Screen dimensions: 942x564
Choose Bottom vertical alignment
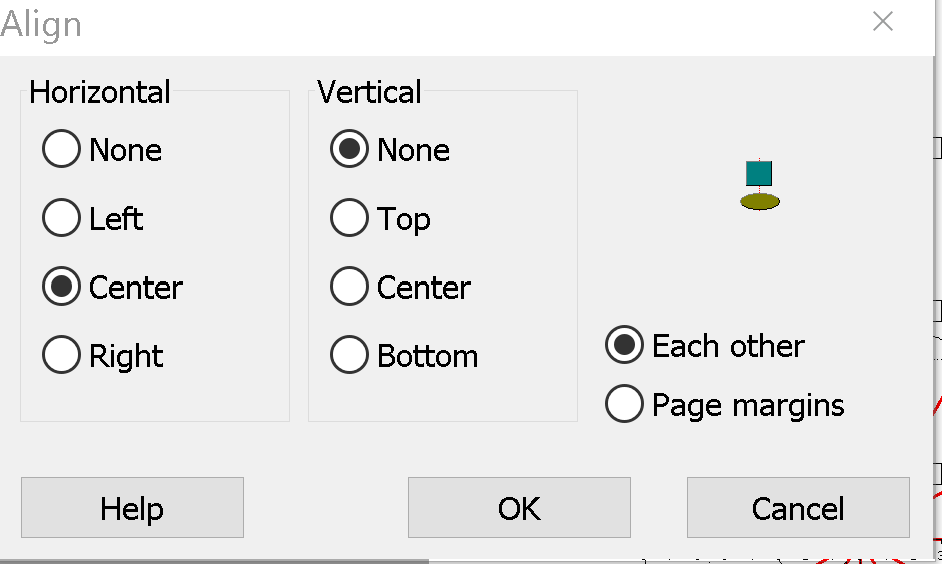(x=349, y=356)
